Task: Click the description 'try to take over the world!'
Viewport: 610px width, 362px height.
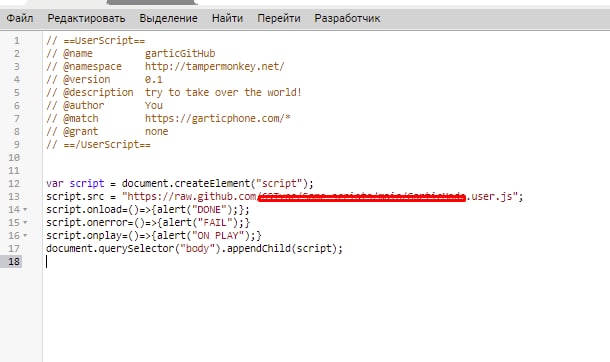Action: click(x=223, y=93)
